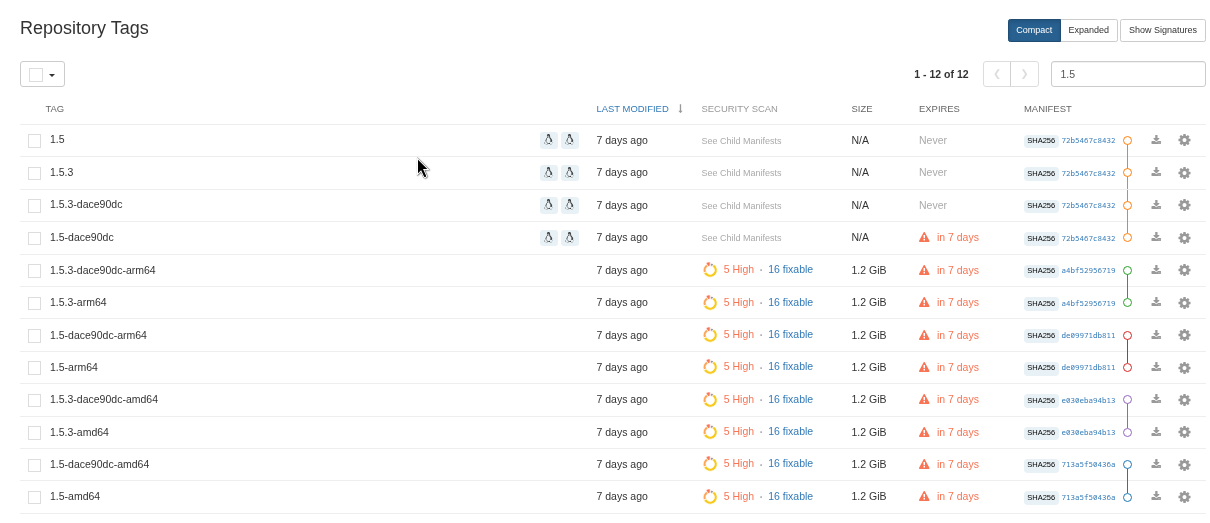Check the 1.5.3-dace90dc-arm64 tag row

click(35, 271)
